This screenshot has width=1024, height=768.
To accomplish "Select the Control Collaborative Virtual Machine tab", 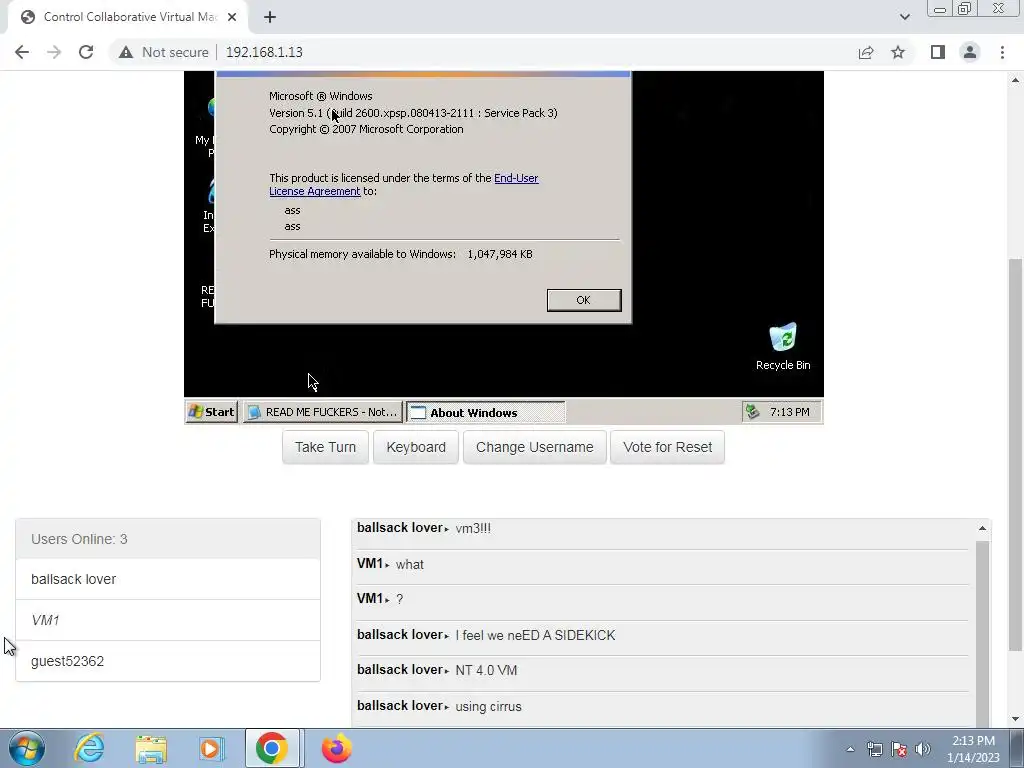I will [128, 17].
